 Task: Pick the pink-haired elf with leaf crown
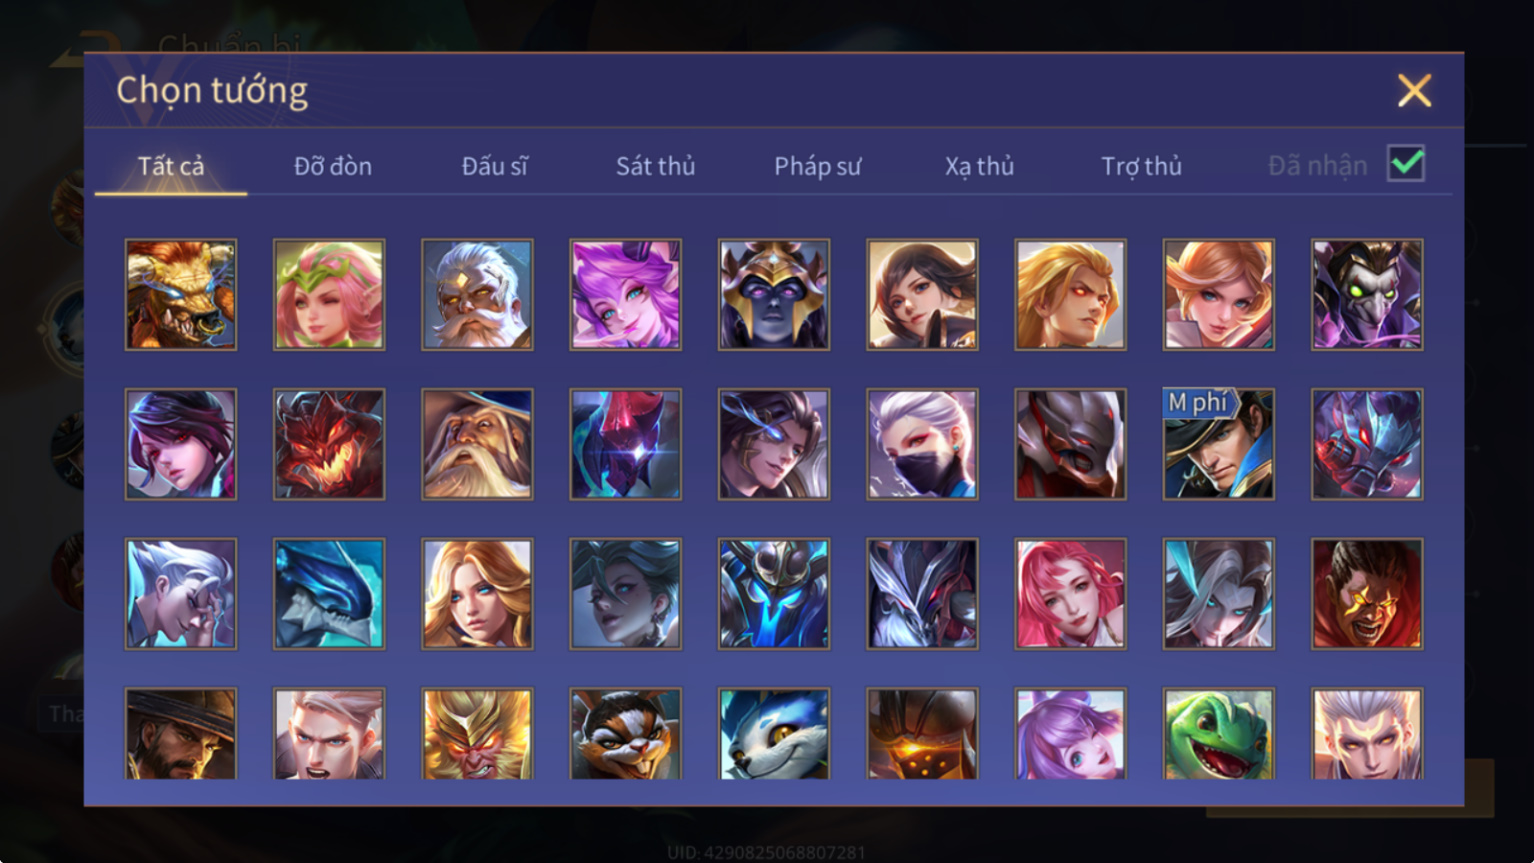pos(329,294)
